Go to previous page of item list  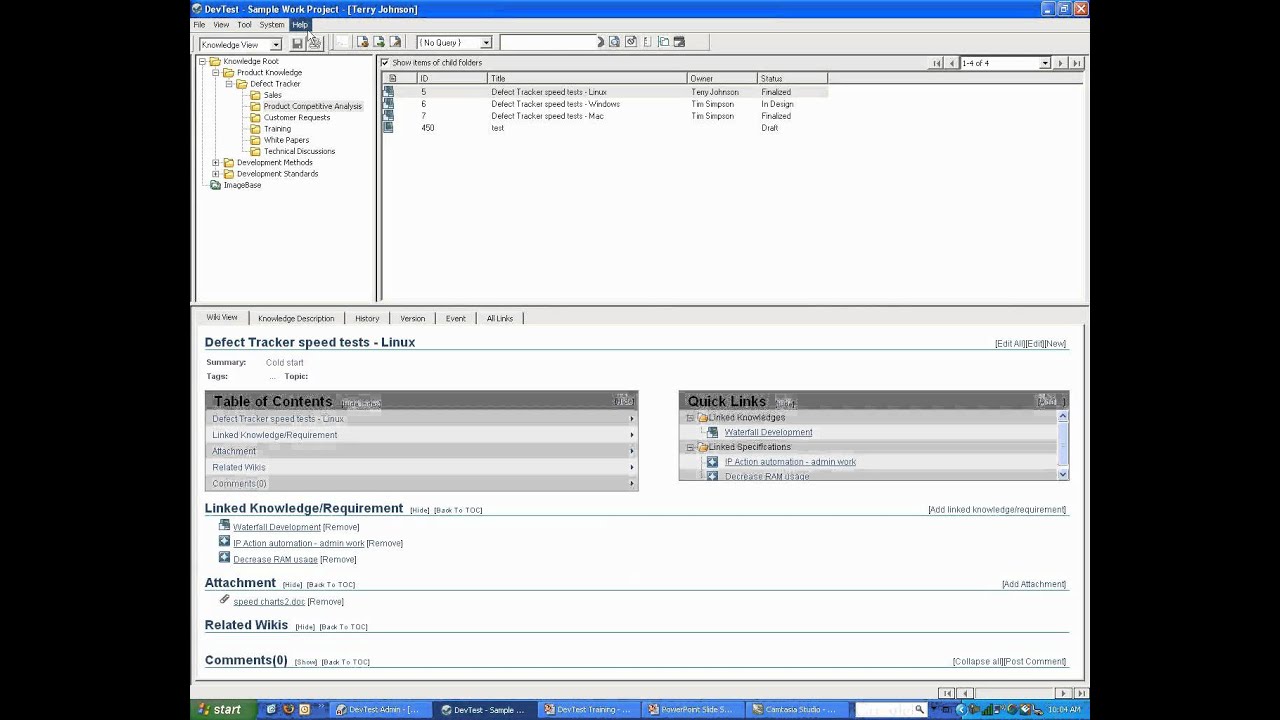tap(952, 63)
